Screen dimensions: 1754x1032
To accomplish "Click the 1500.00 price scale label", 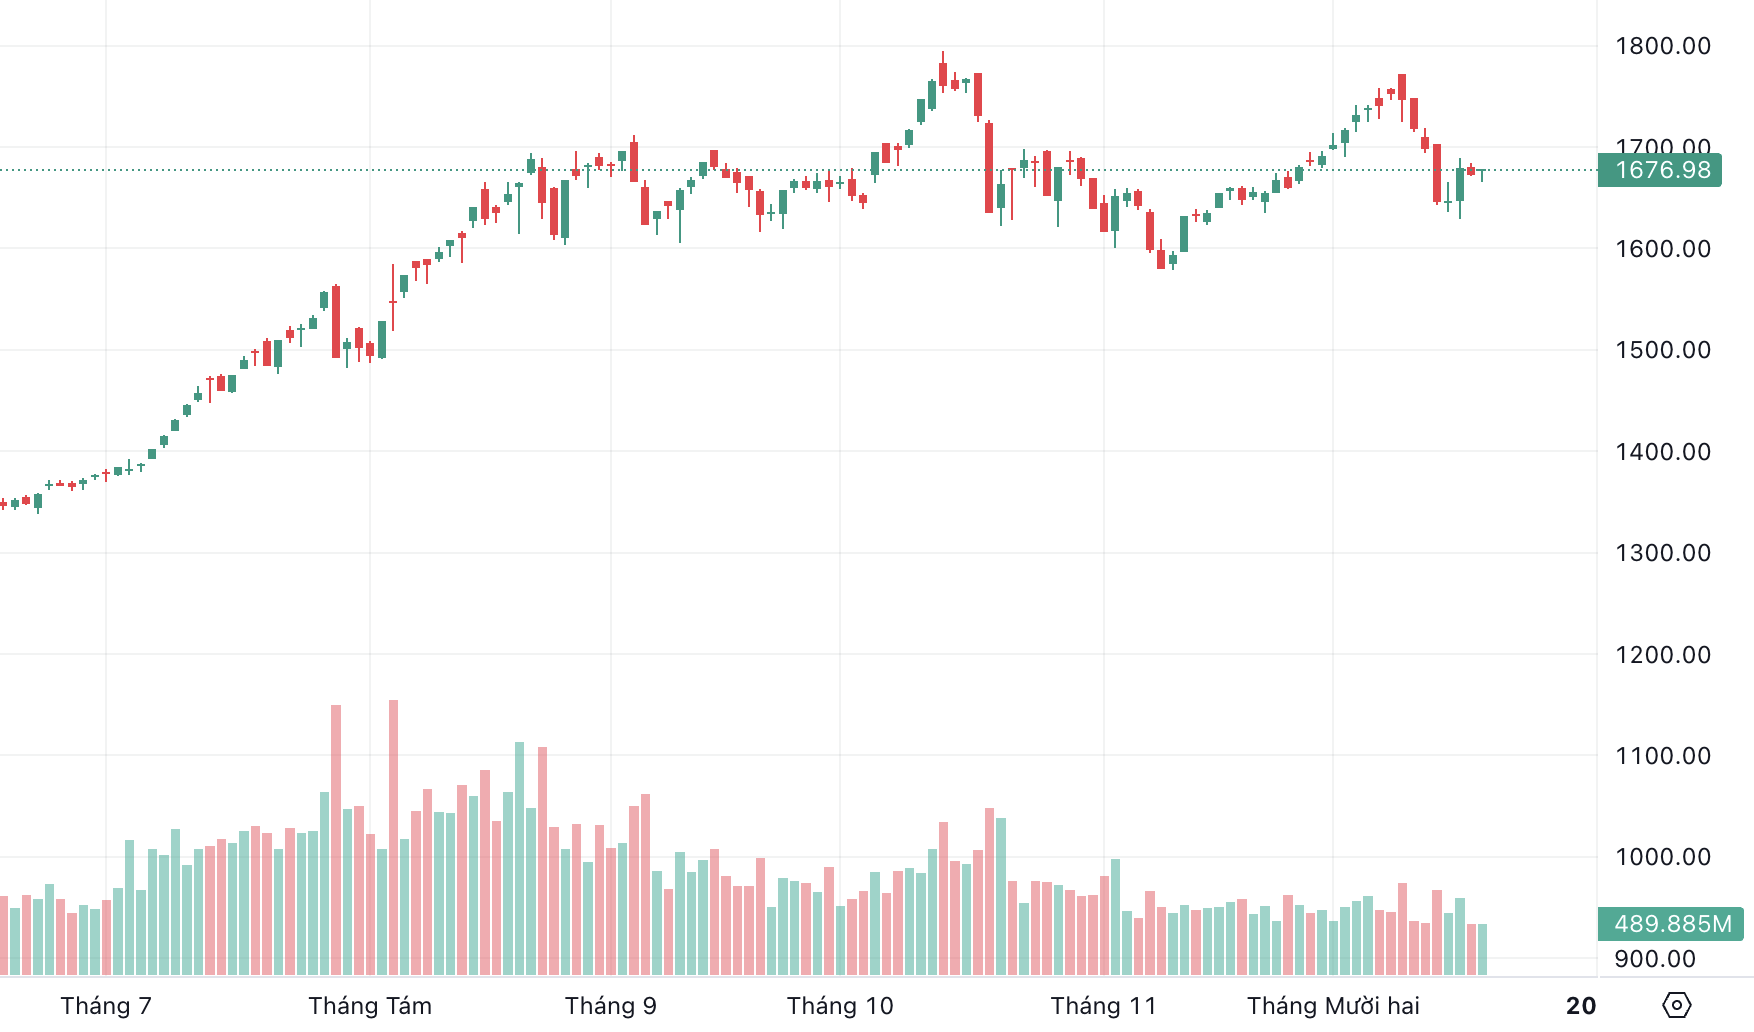I will (x=1663, y=350).
